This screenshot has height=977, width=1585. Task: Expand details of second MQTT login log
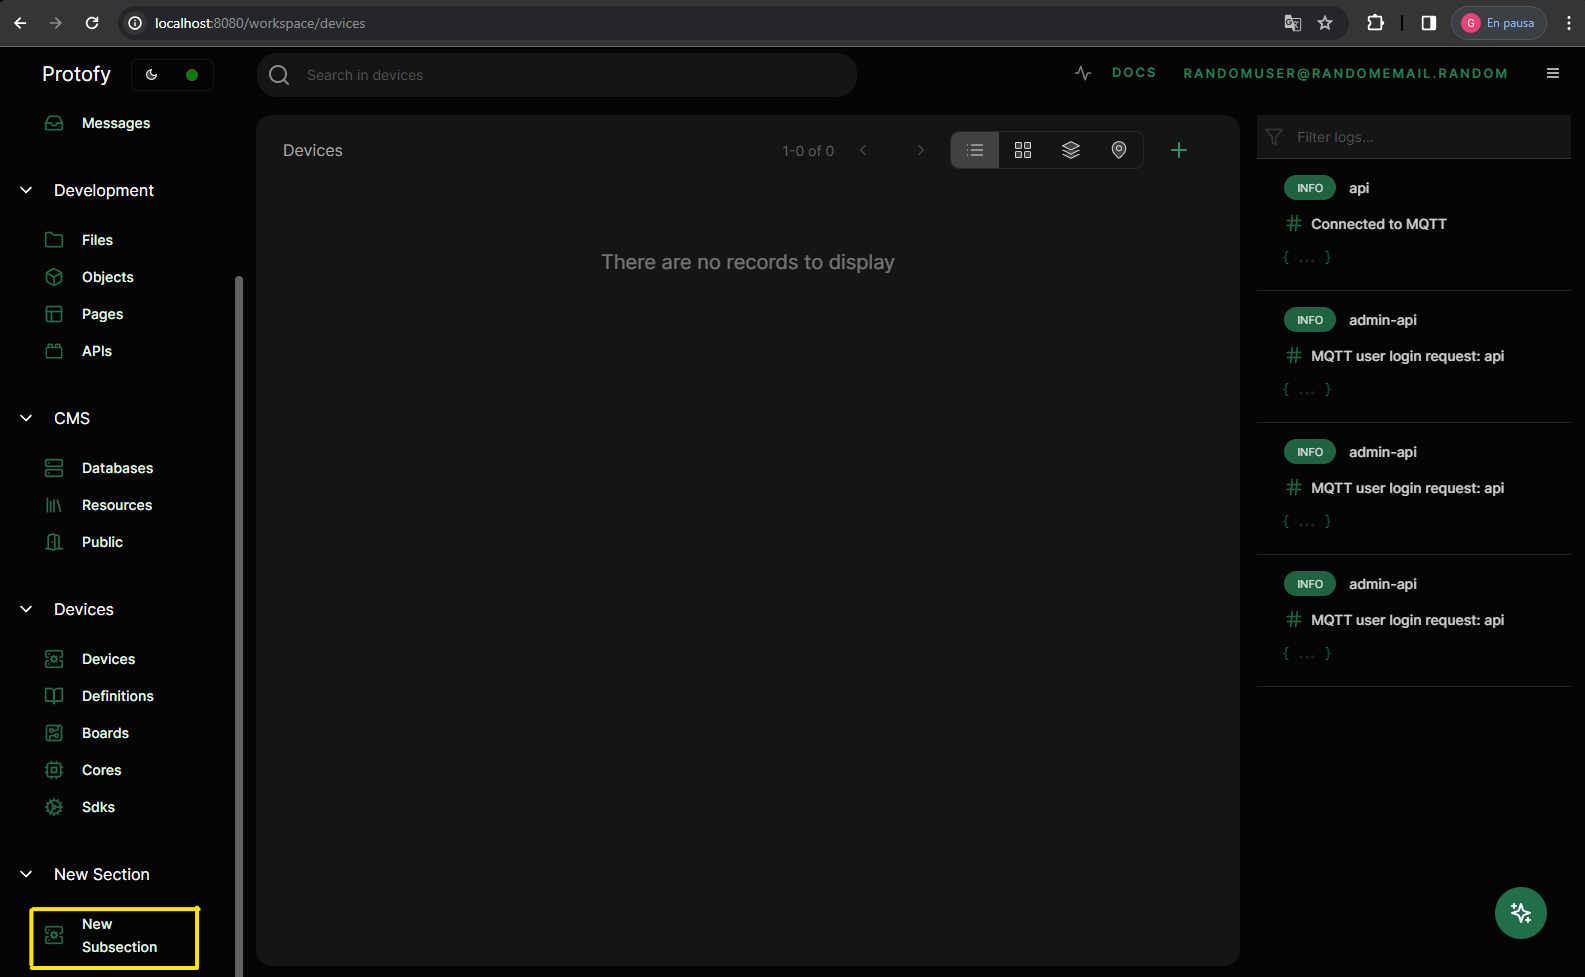click(1307, 522)
